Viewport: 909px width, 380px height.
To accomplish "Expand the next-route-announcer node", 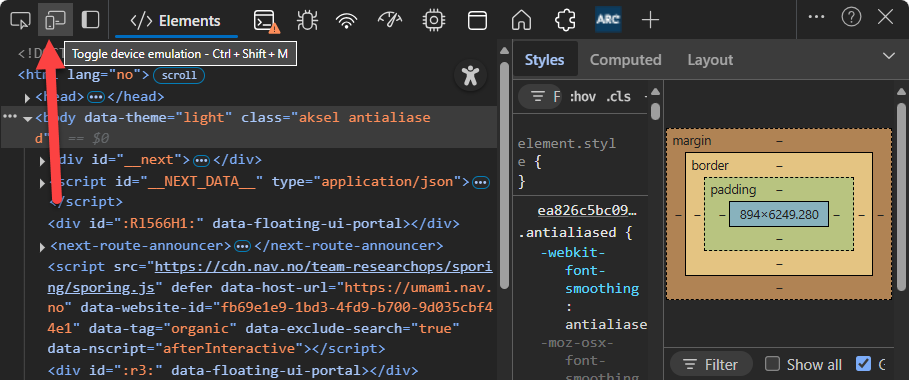I will point(42,247).
